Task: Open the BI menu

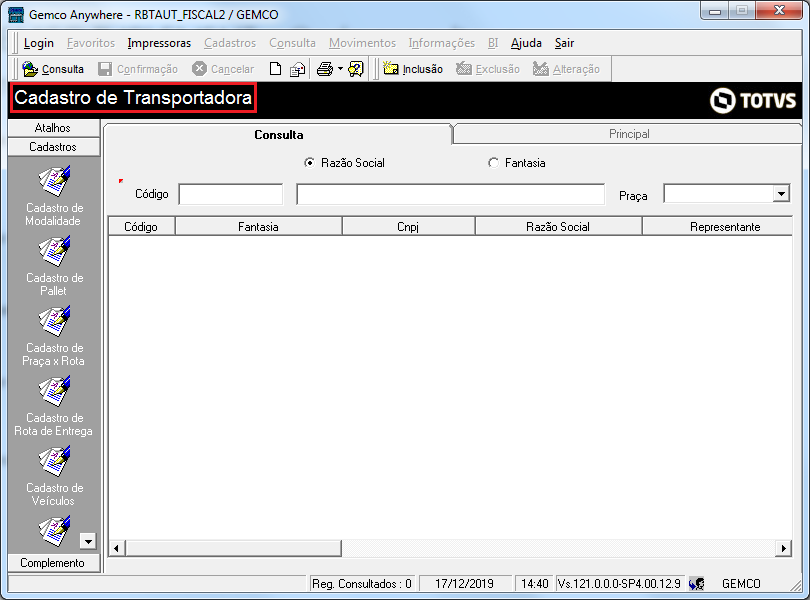Action: click(x=493, y=43)
